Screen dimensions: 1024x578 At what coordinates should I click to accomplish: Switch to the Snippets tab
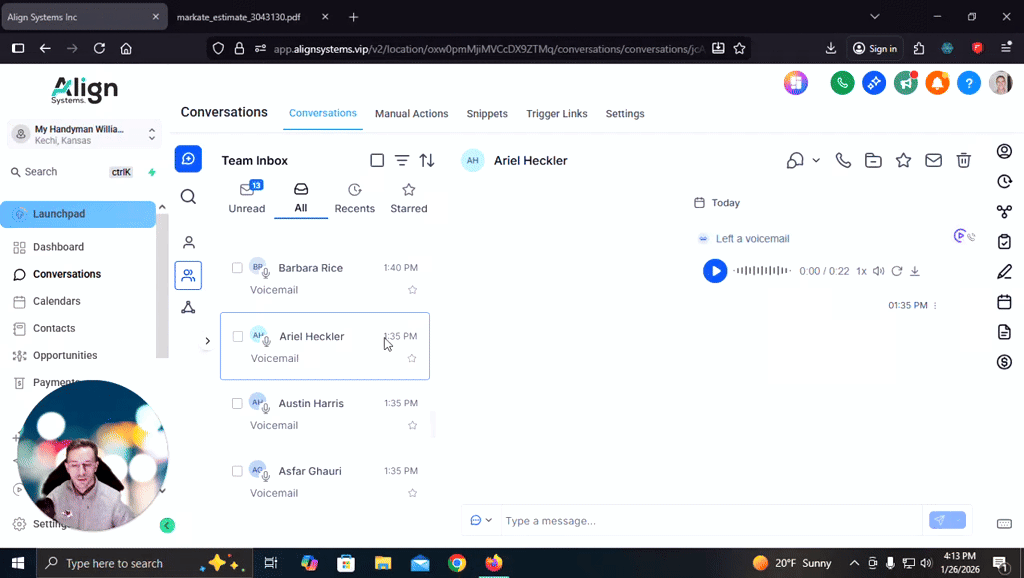click(x=487, y=114)
